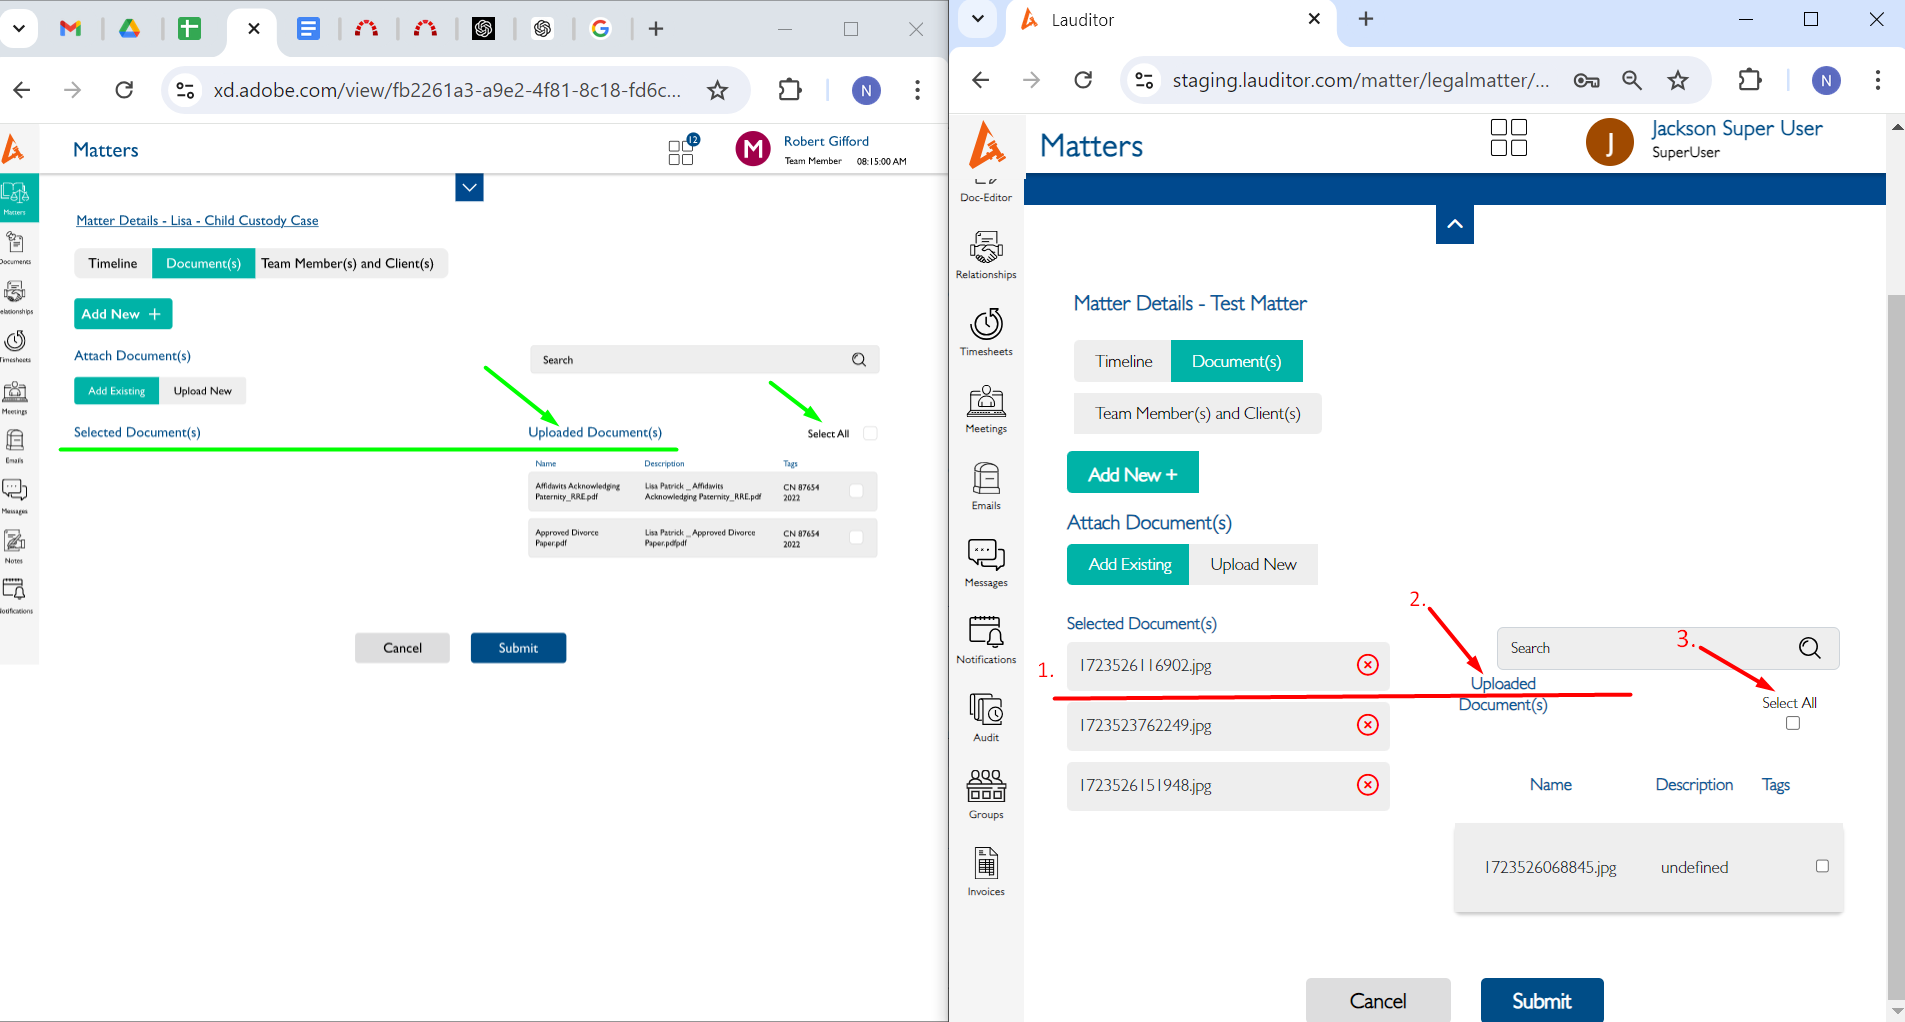This screenshot has width=1905, height=1022.
Task: Open the Team Member(s) and Client(s) tab
Action: pyautogui.click(x=1196, y=413)
